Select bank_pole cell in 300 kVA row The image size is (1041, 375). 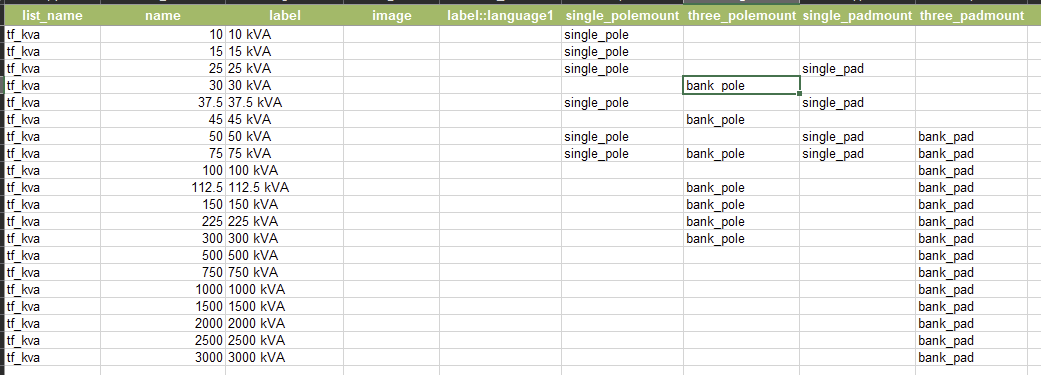[x=742, y=238]
